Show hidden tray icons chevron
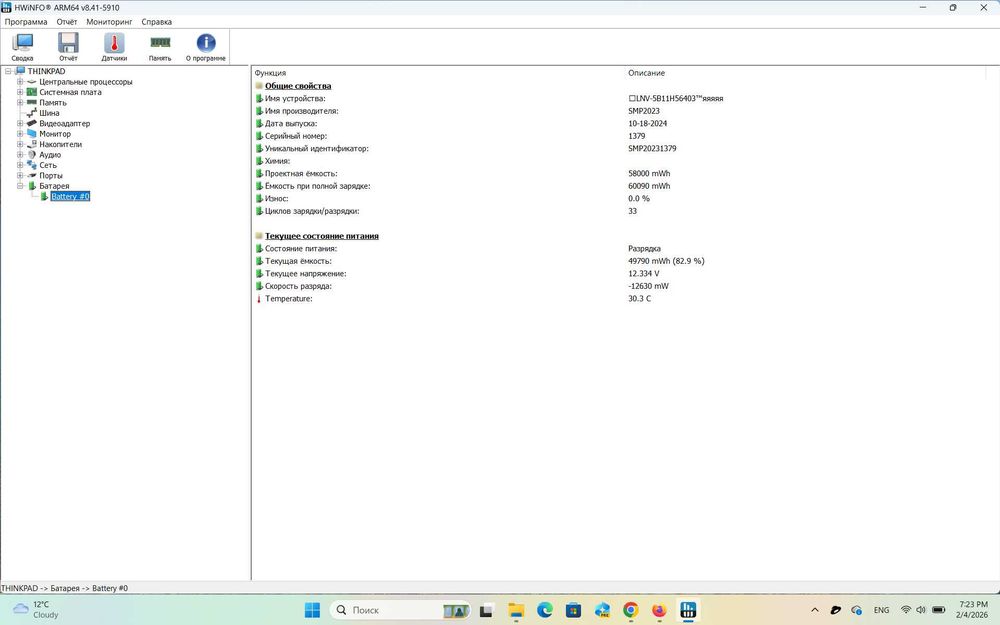 [814, 610]
